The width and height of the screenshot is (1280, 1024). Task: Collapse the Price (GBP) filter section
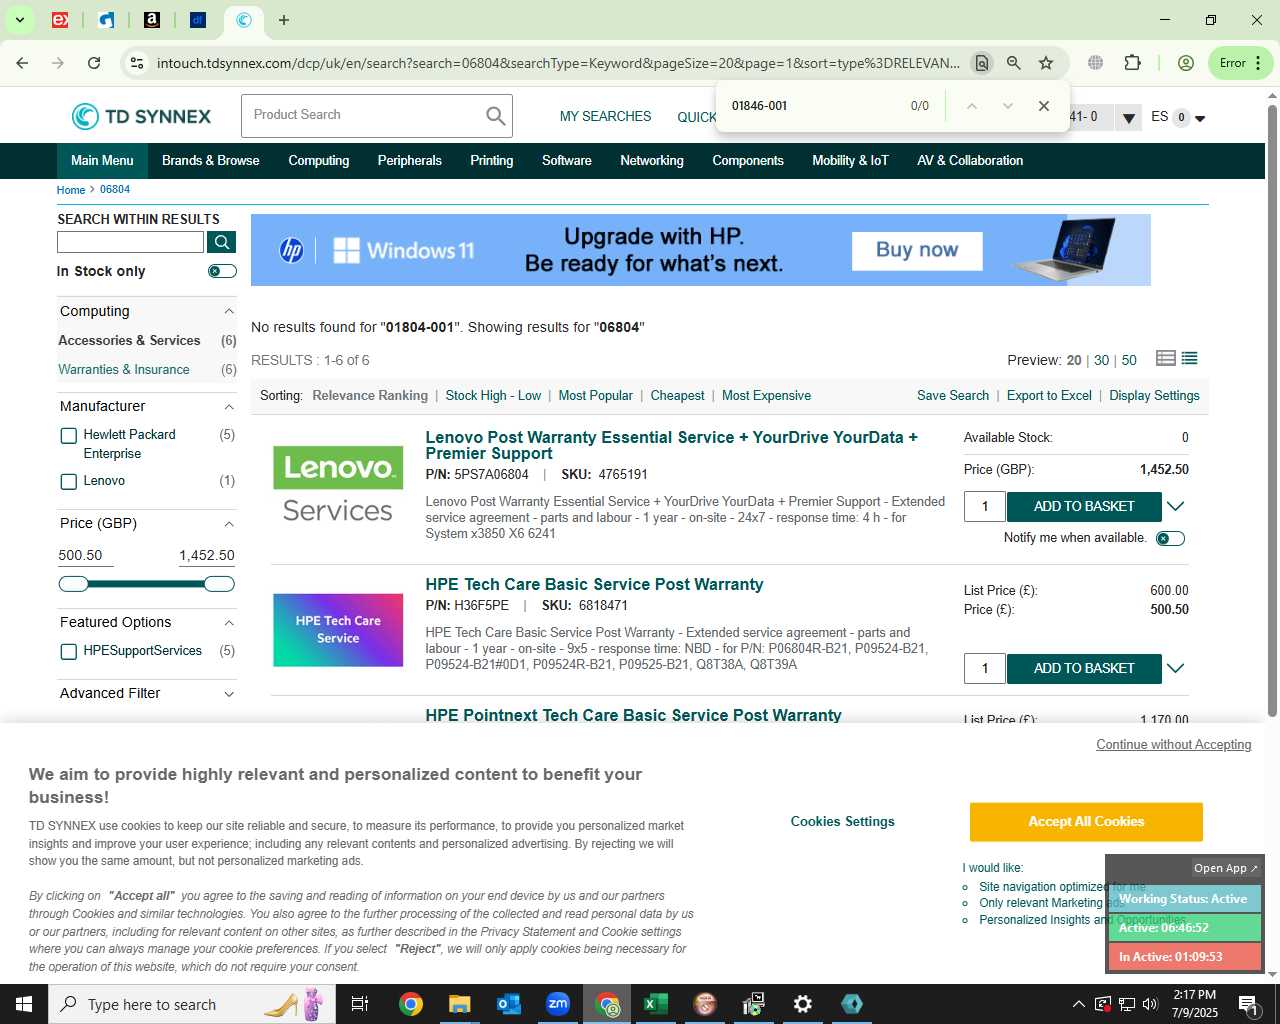coord(229,524)
